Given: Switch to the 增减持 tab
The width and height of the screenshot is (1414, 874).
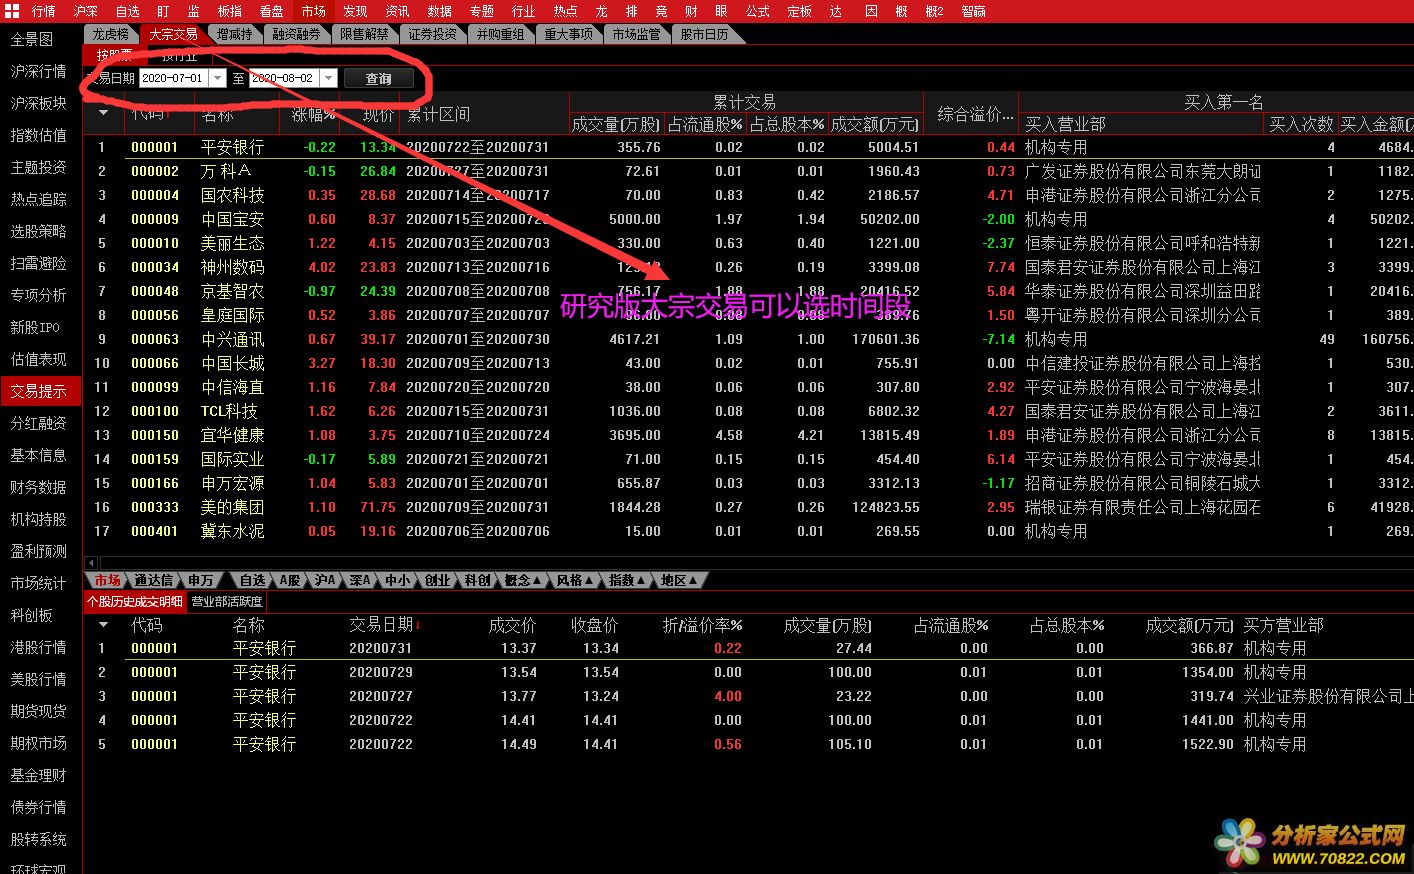Looking at the screenshot, I should [235, 34].
